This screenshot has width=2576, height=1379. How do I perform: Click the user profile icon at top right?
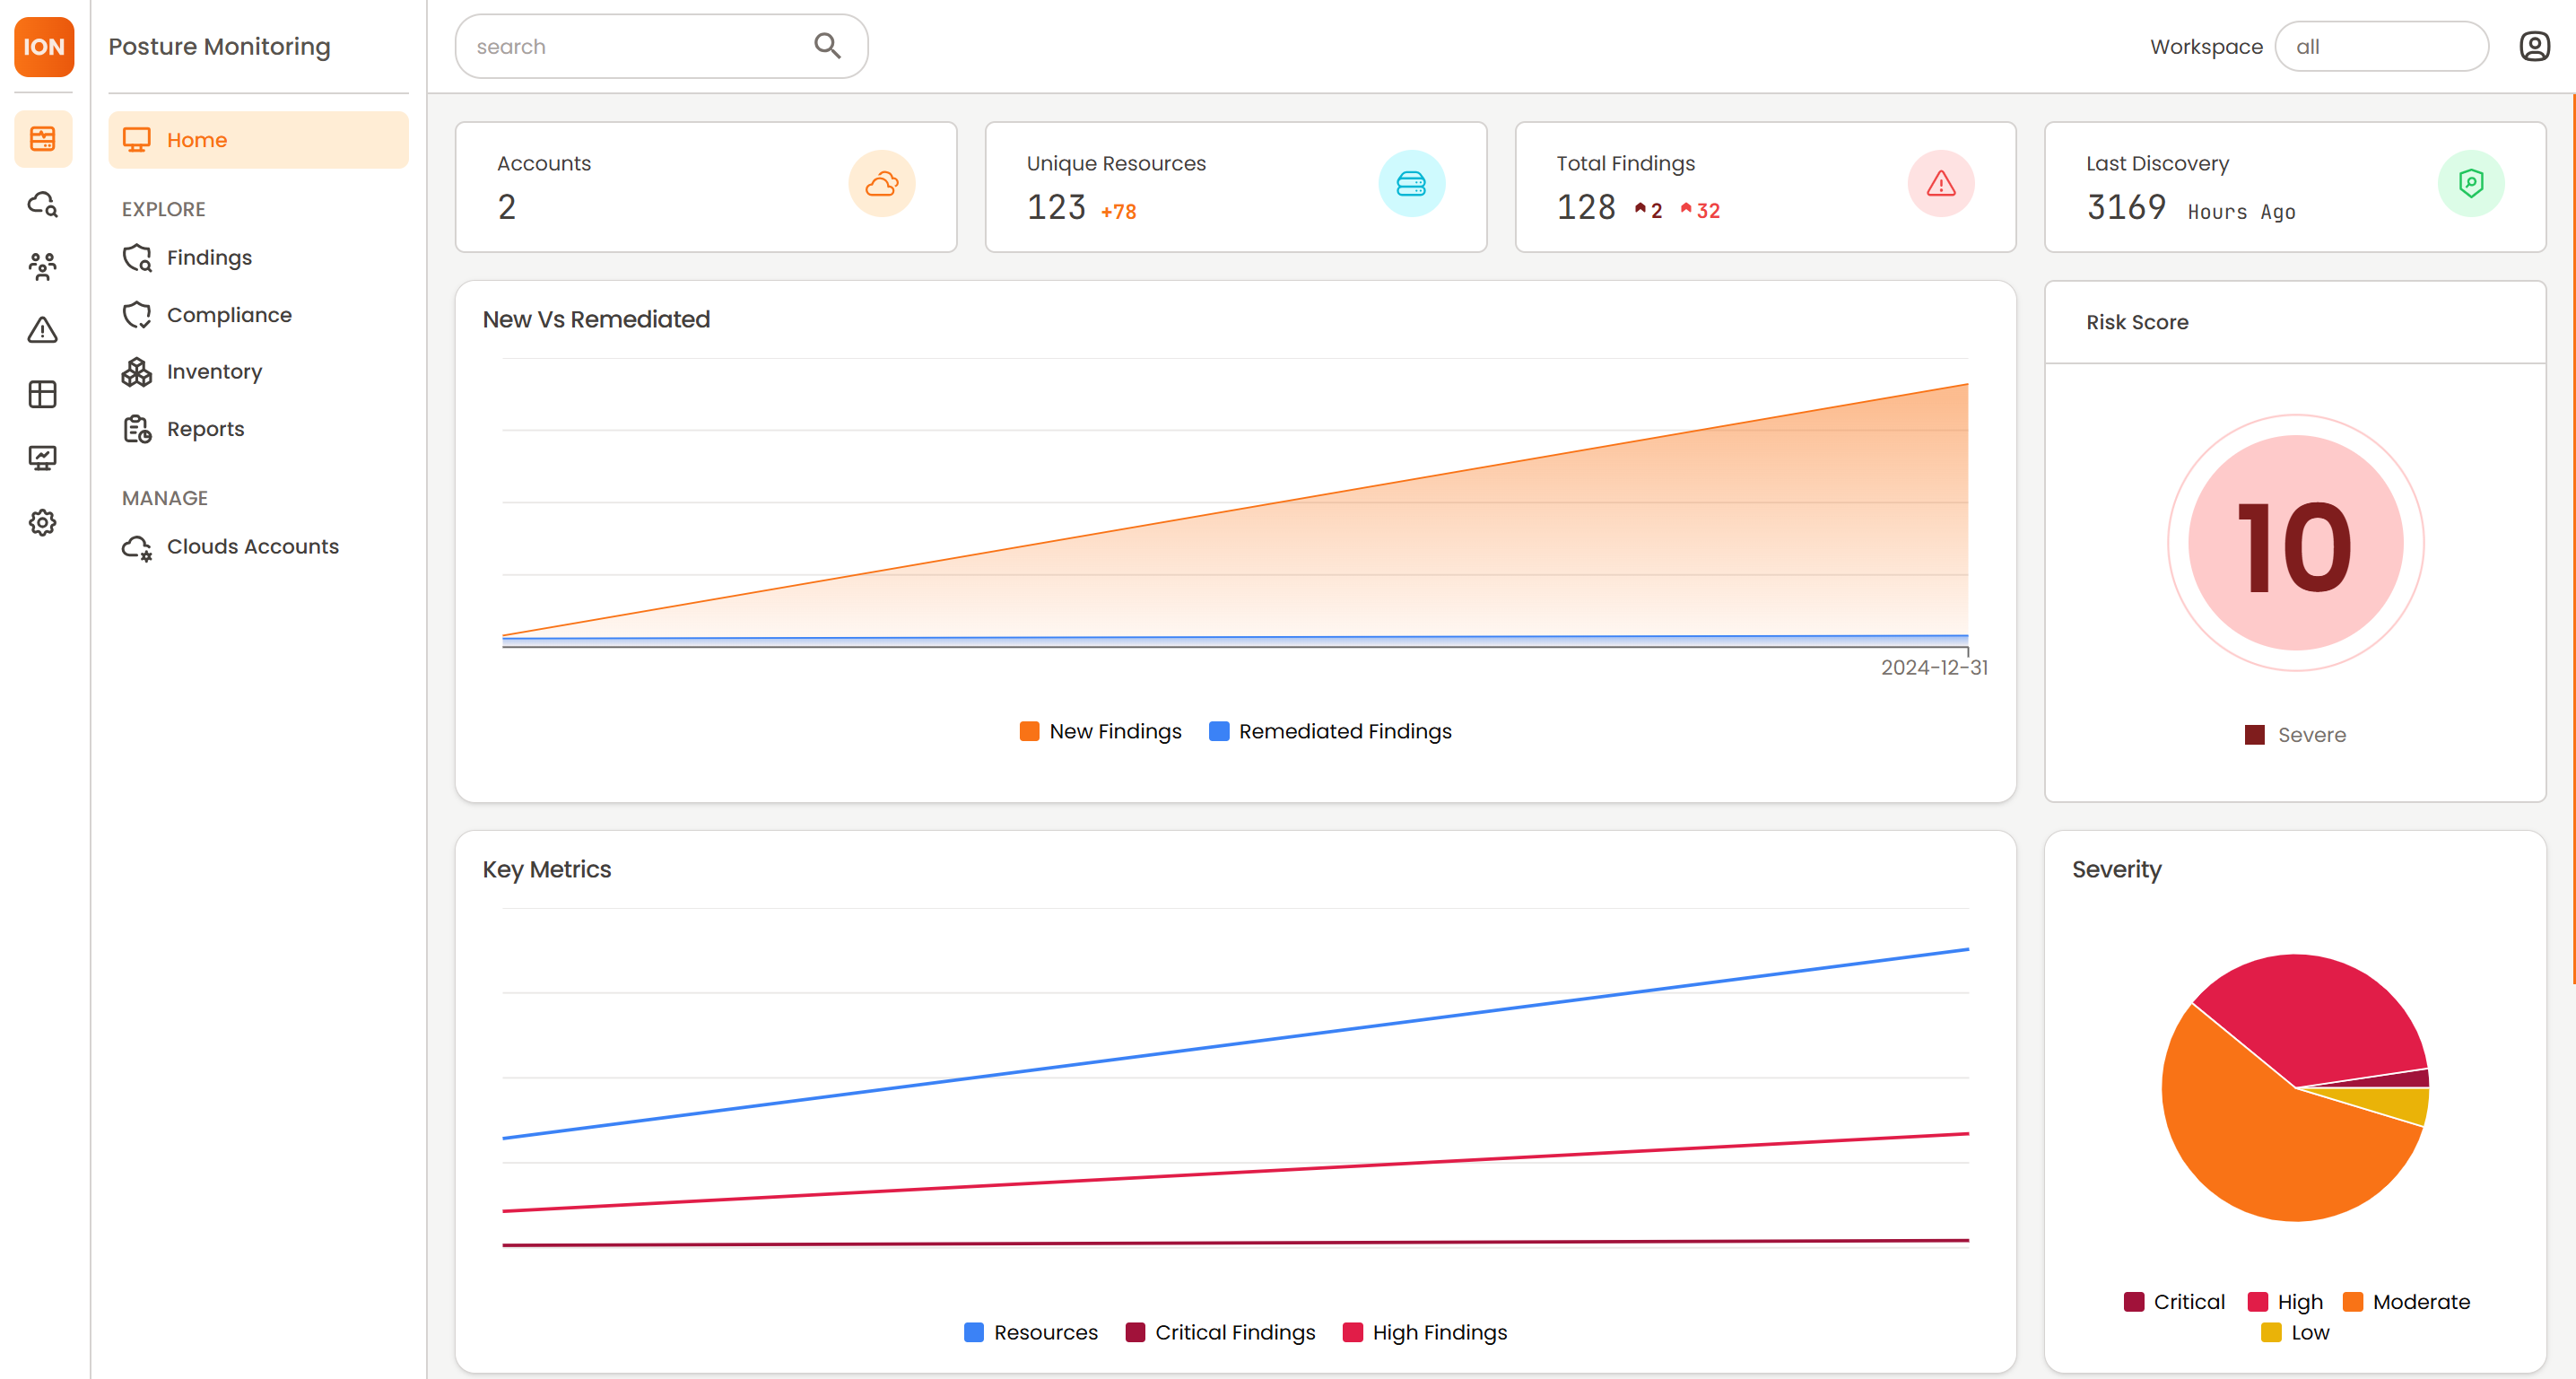pyautogui.click(x=2534, y=46)
